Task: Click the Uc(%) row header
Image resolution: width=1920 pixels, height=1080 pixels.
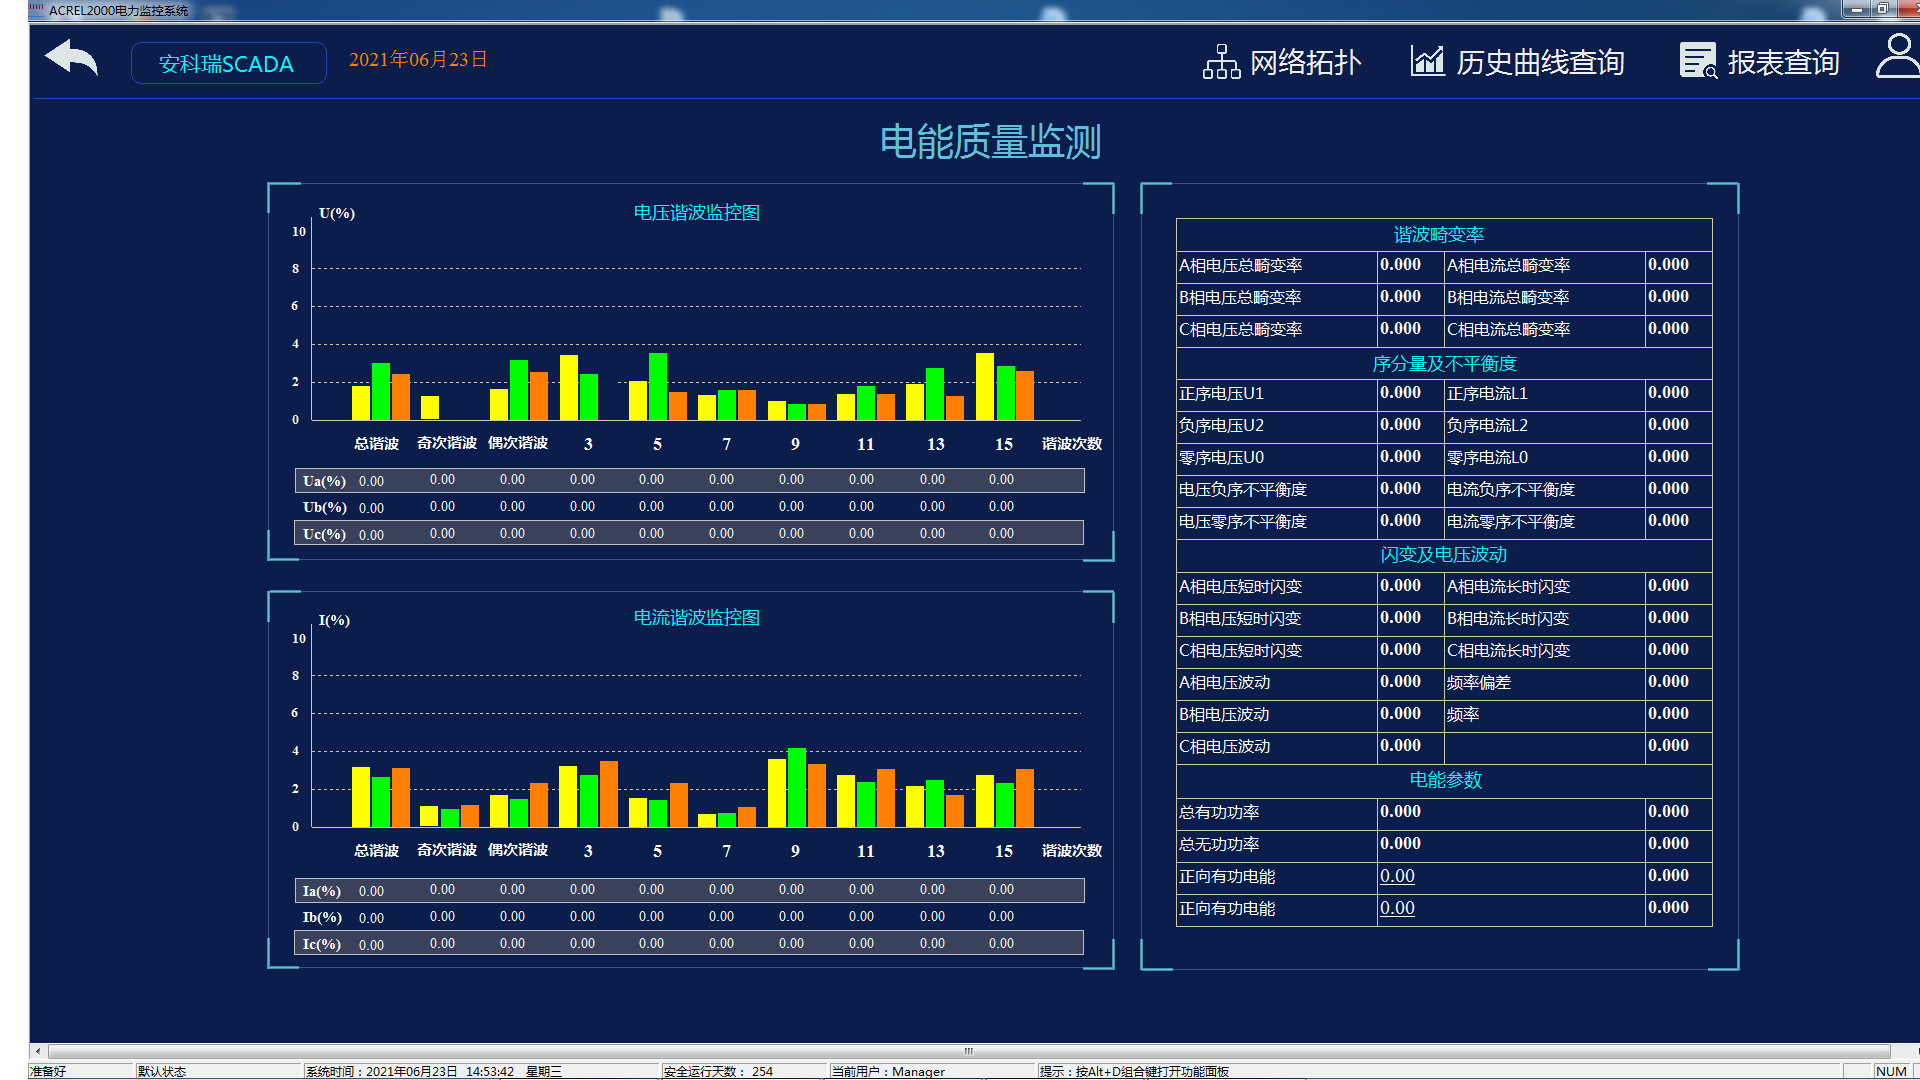Action: click(x=324, y=535)
